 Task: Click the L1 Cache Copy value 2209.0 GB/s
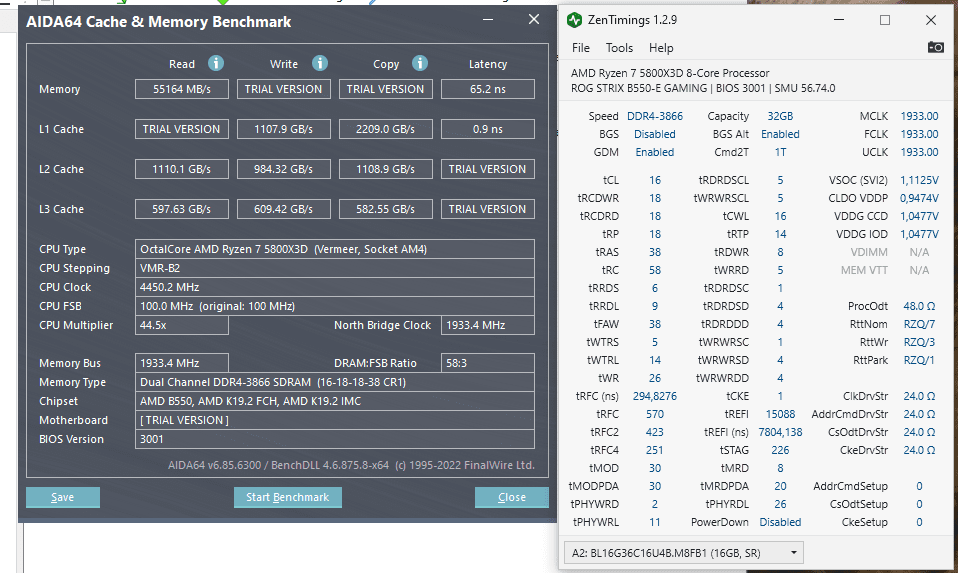point(386,130)
